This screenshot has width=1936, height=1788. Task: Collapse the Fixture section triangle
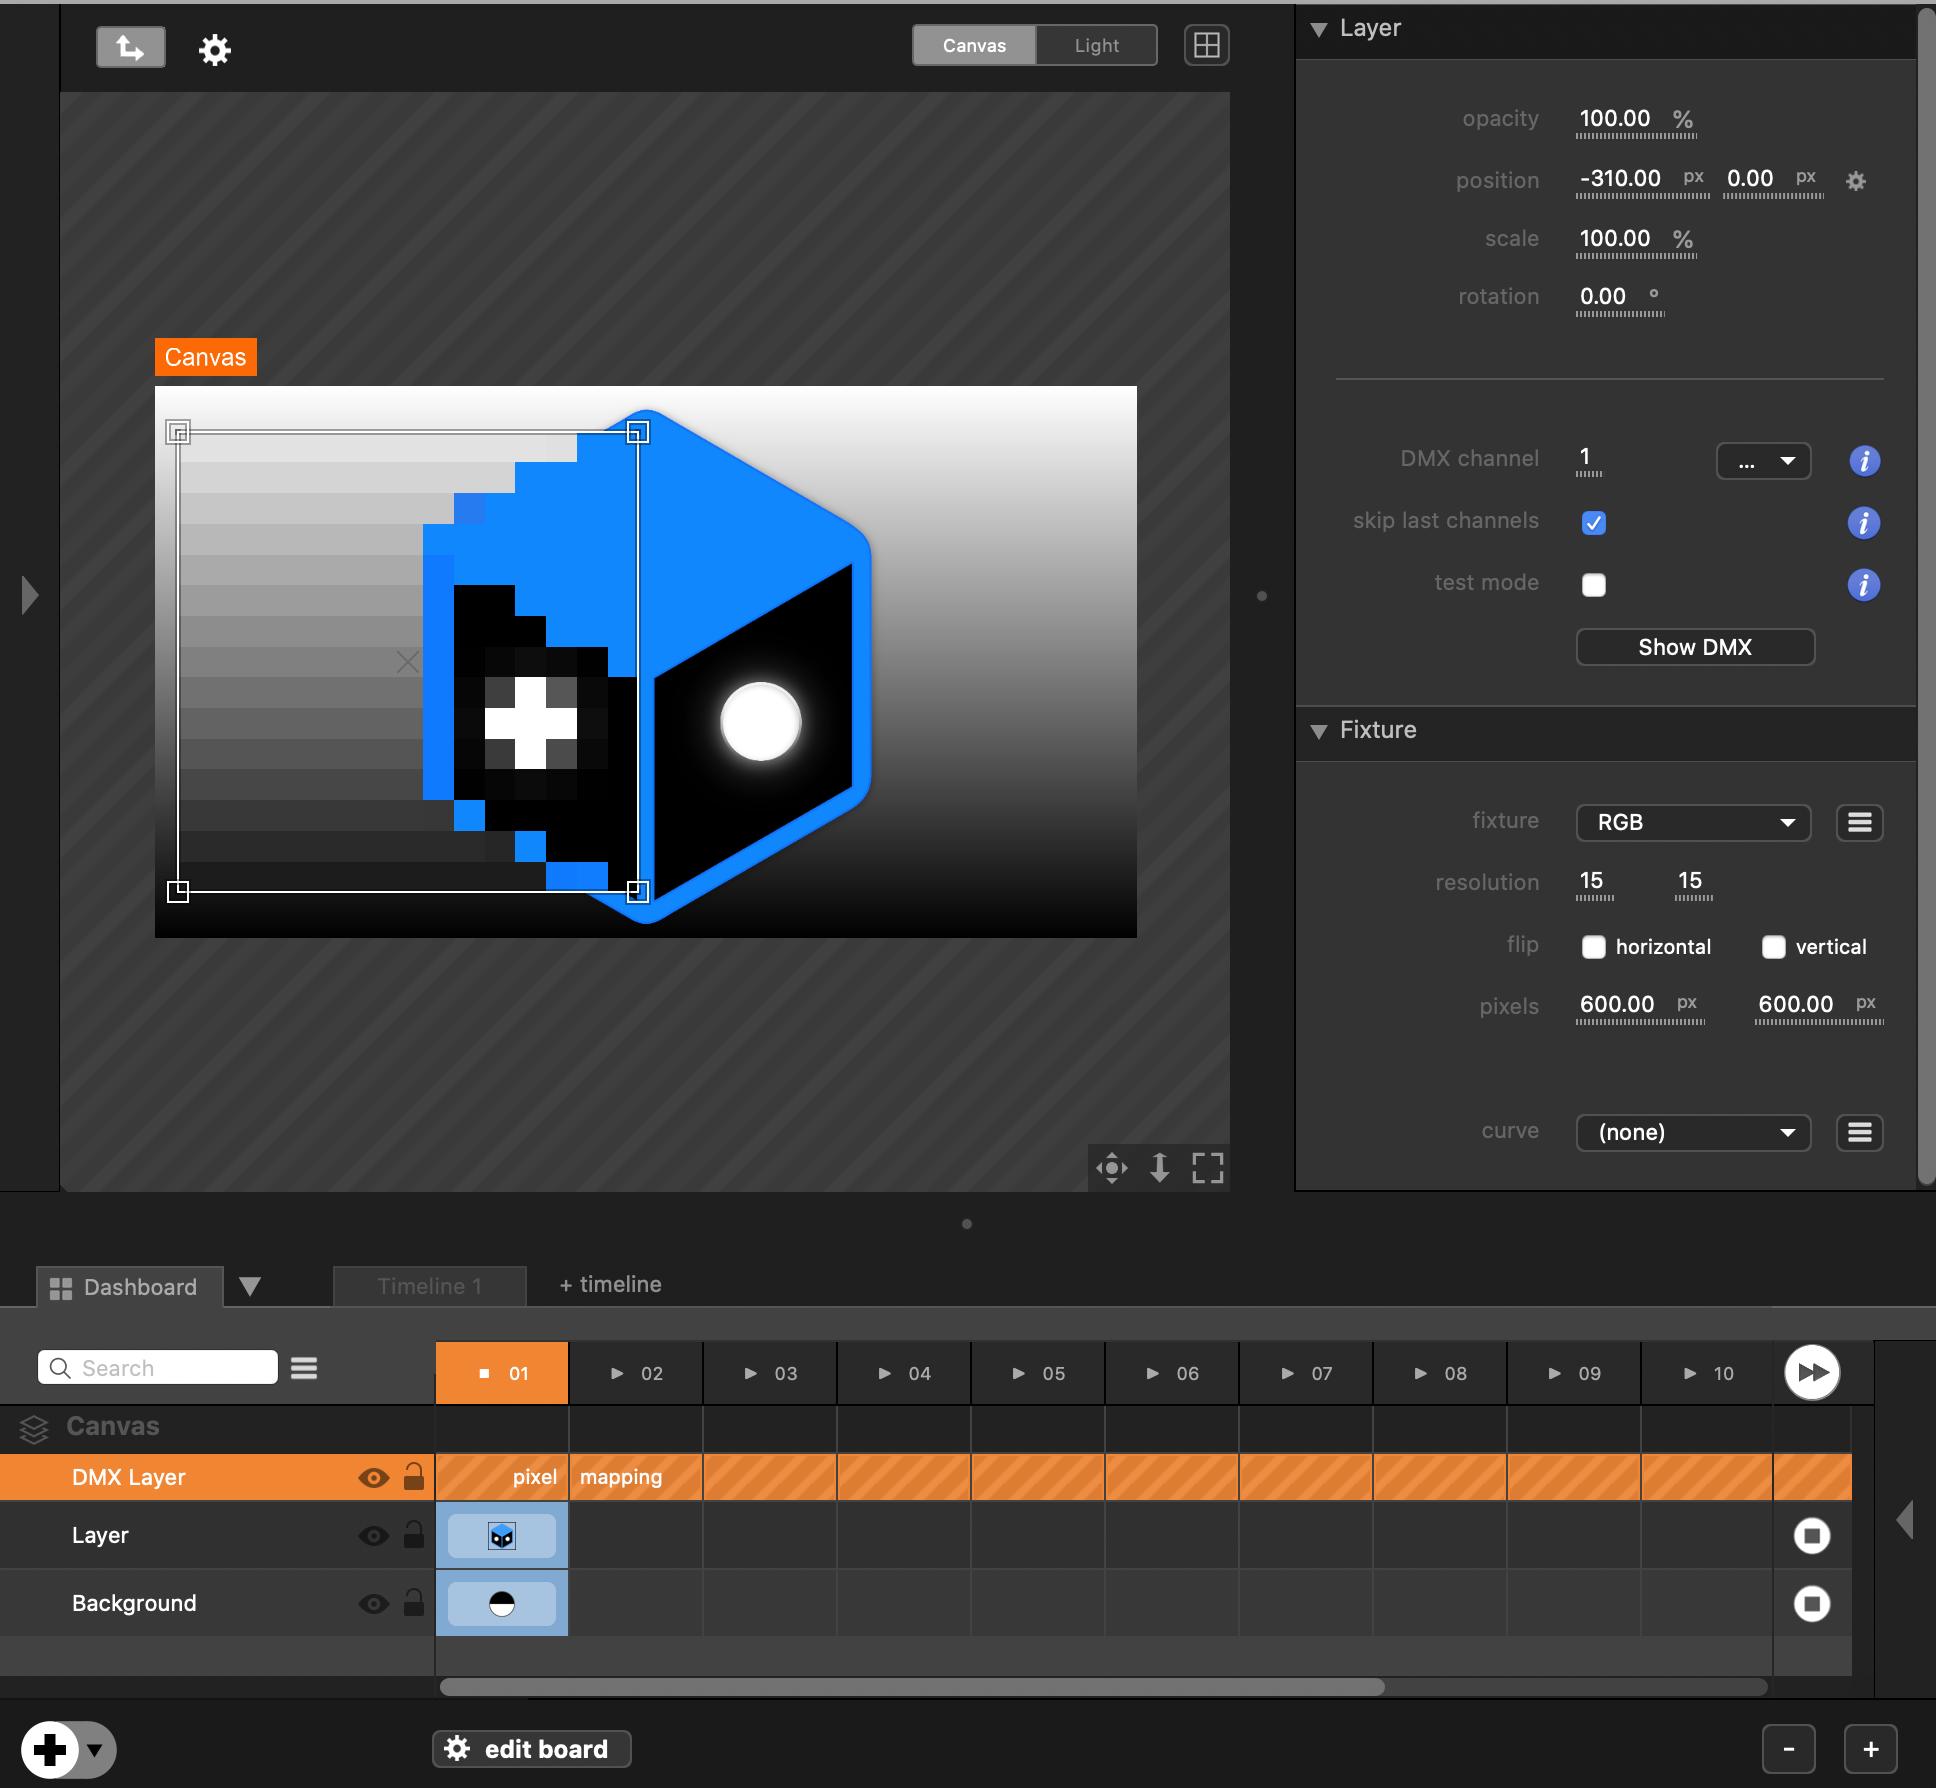1318,731
